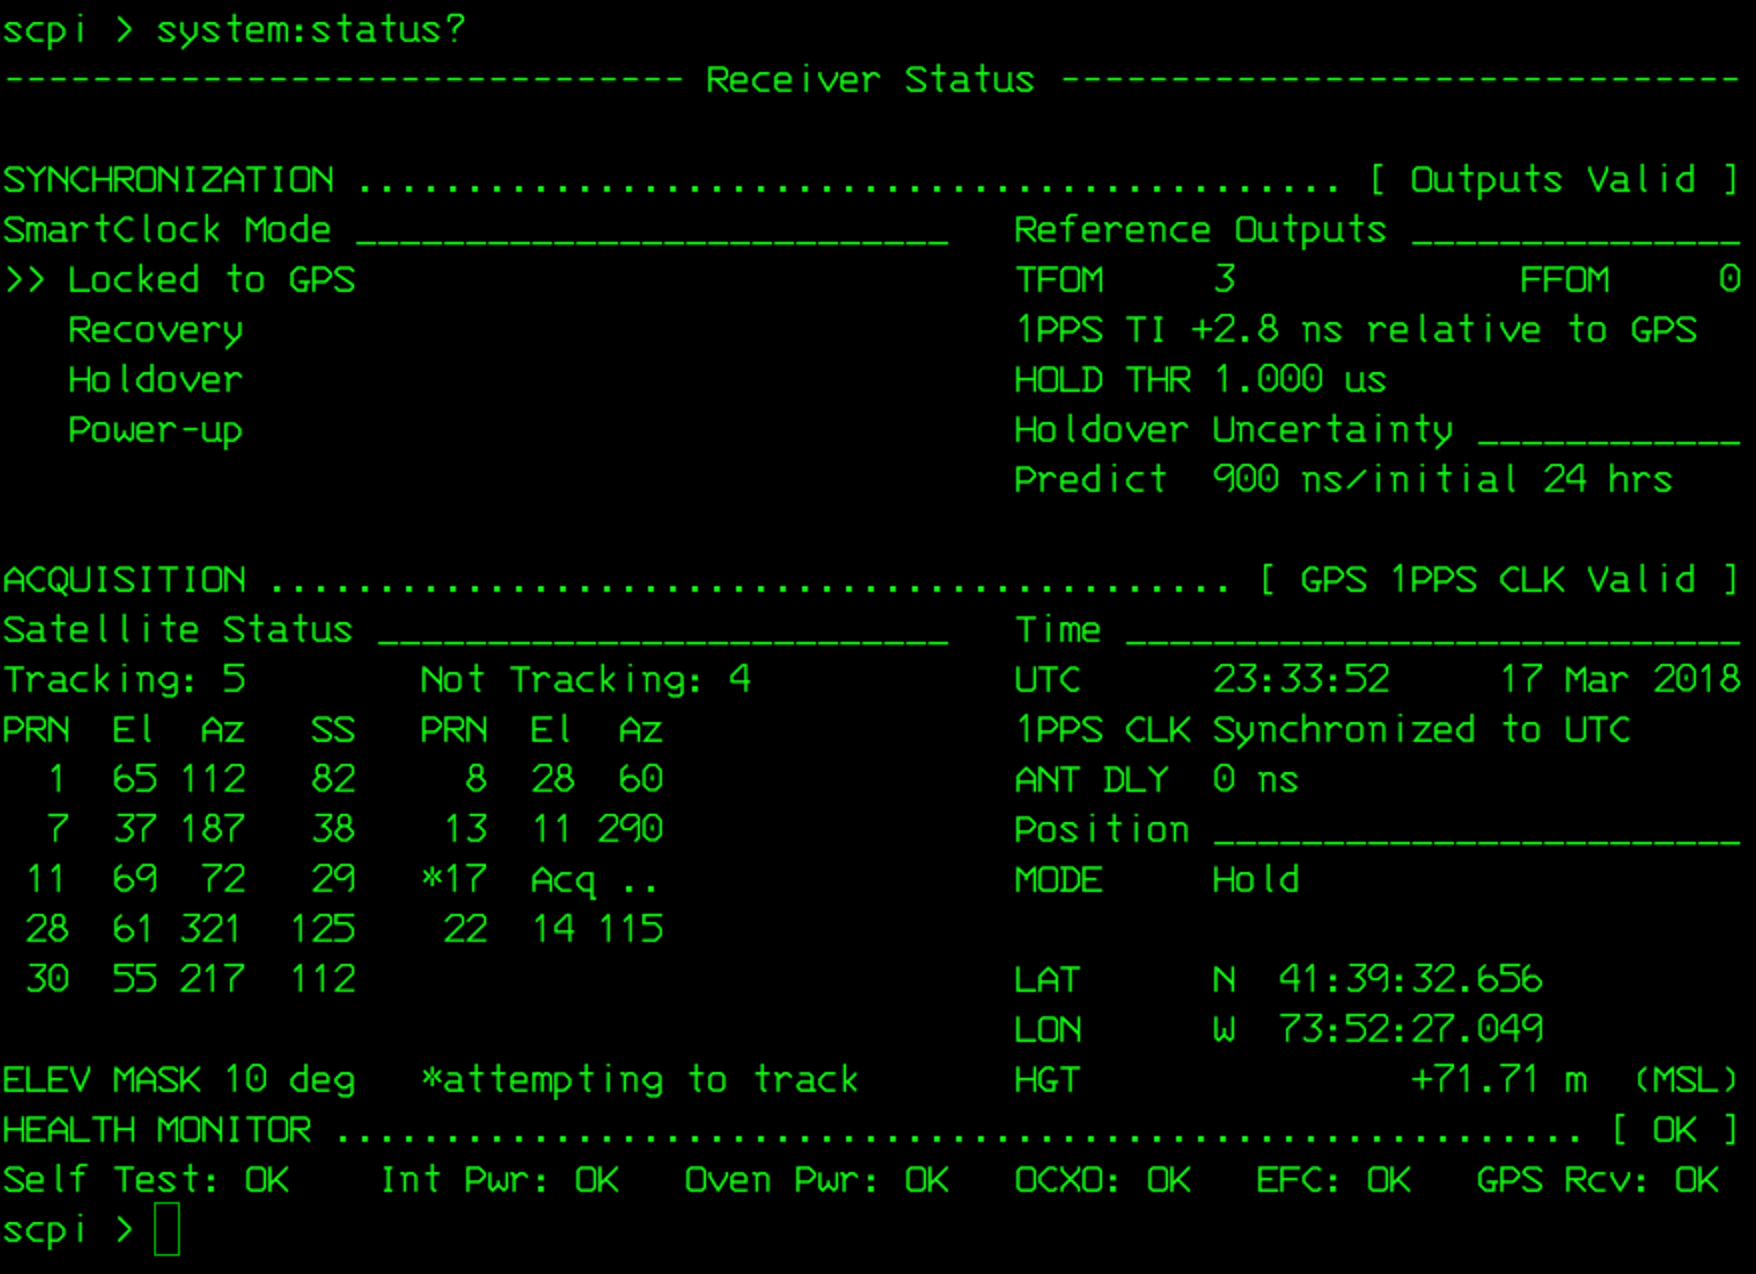
Task: Click the HOLD THR 1.000 us reading
Action: tap(1200, 380)
